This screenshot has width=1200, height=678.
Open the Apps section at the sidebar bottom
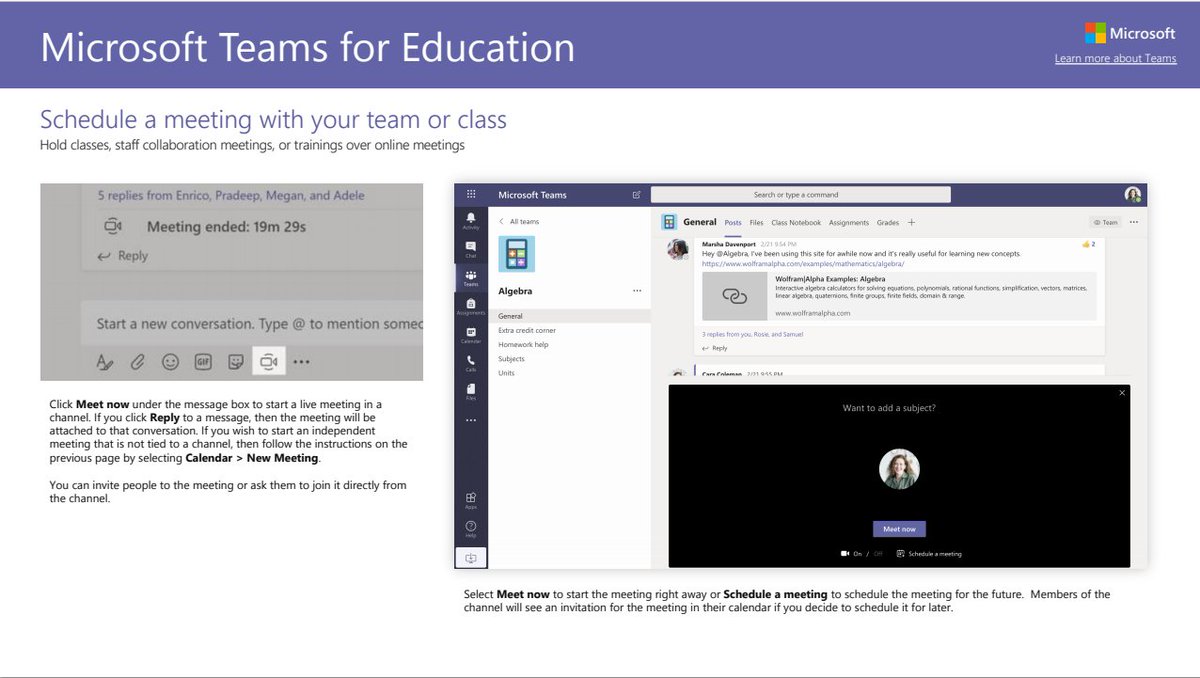point(471,497)
